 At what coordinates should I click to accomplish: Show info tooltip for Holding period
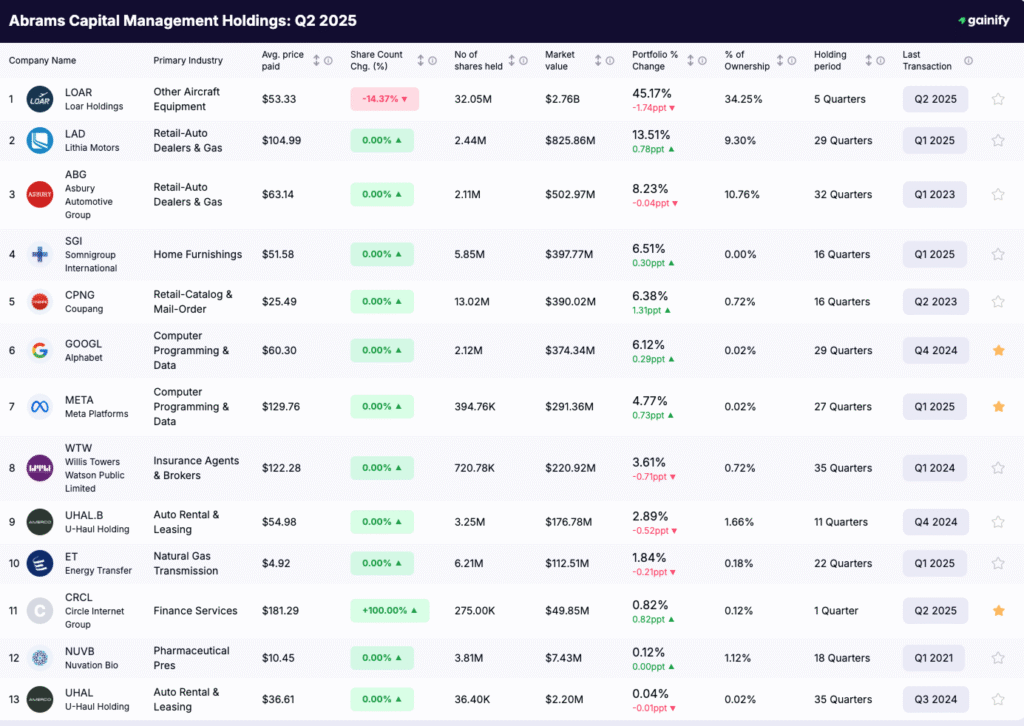(880, 61)
